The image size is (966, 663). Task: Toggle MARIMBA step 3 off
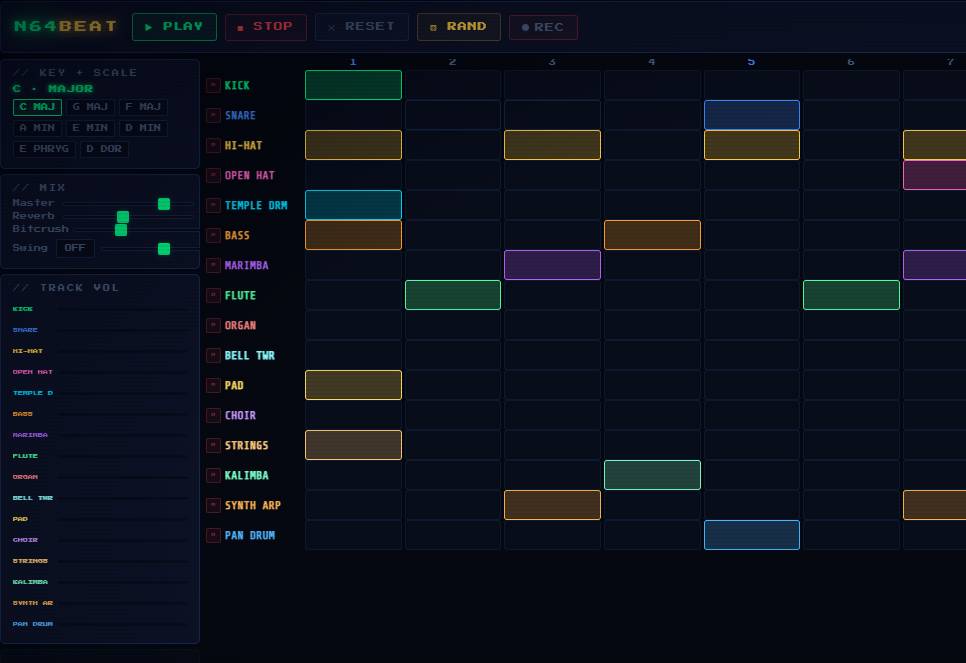pos(553,265)
